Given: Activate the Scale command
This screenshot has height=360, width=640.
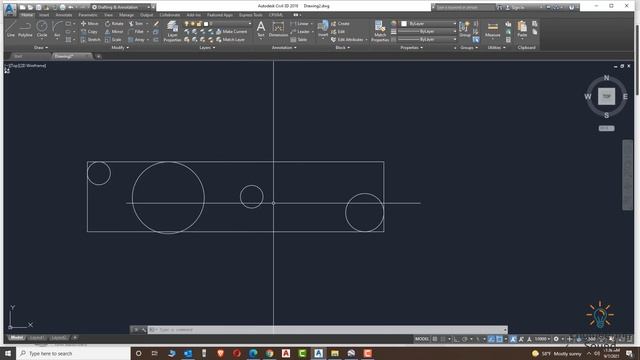Looking at the screenshot, I should [x=113, y=40].
